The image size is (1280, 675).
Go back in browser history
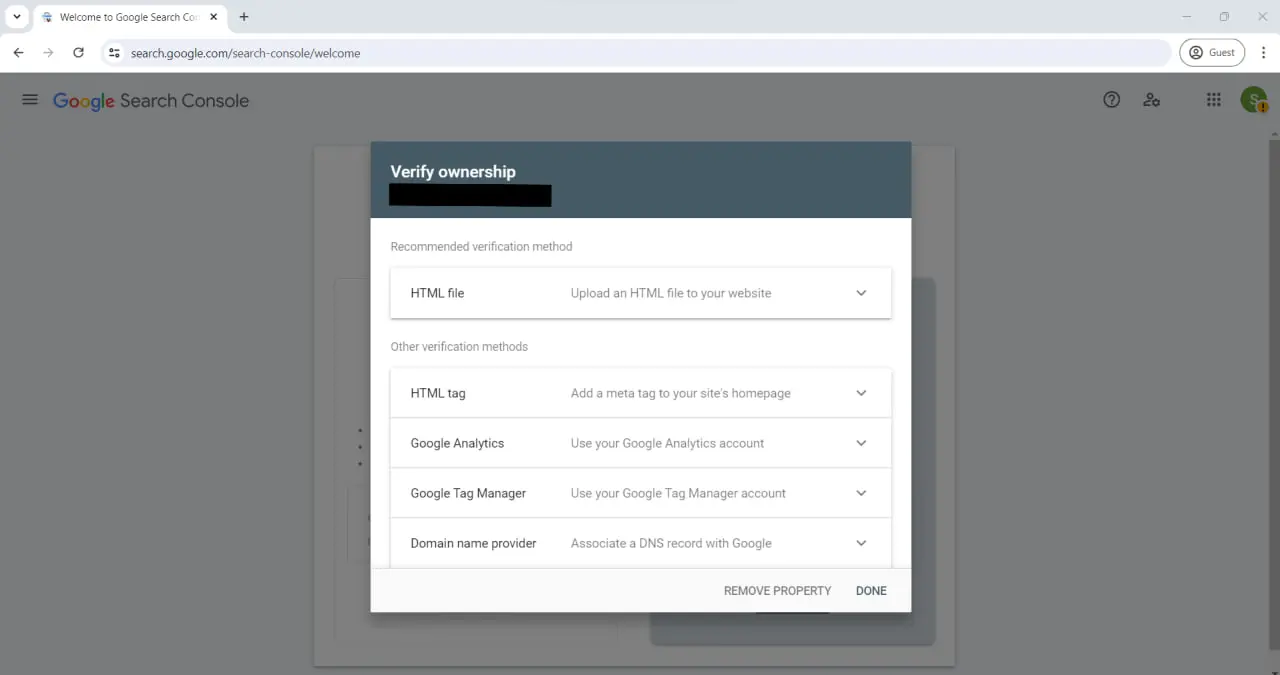coord(18,53)
